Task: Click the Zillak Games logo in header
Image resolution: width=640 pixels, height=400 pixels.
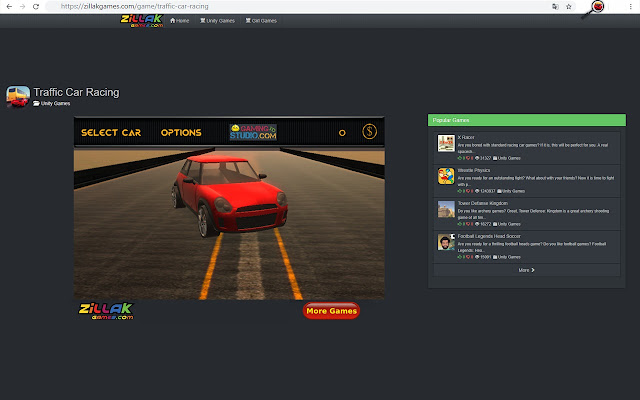Action: pyautogui.click(x=142, y=21)
